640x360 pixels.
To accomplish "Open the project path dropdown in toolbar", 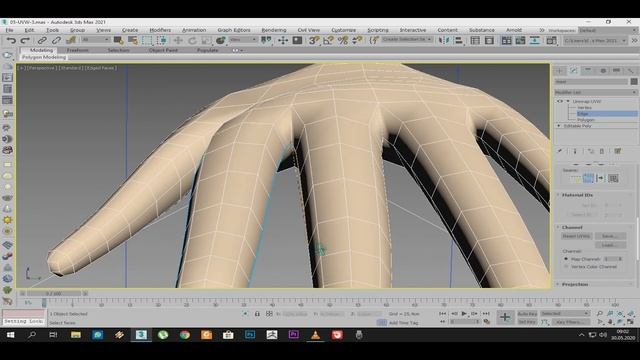I will coord(595,40).
